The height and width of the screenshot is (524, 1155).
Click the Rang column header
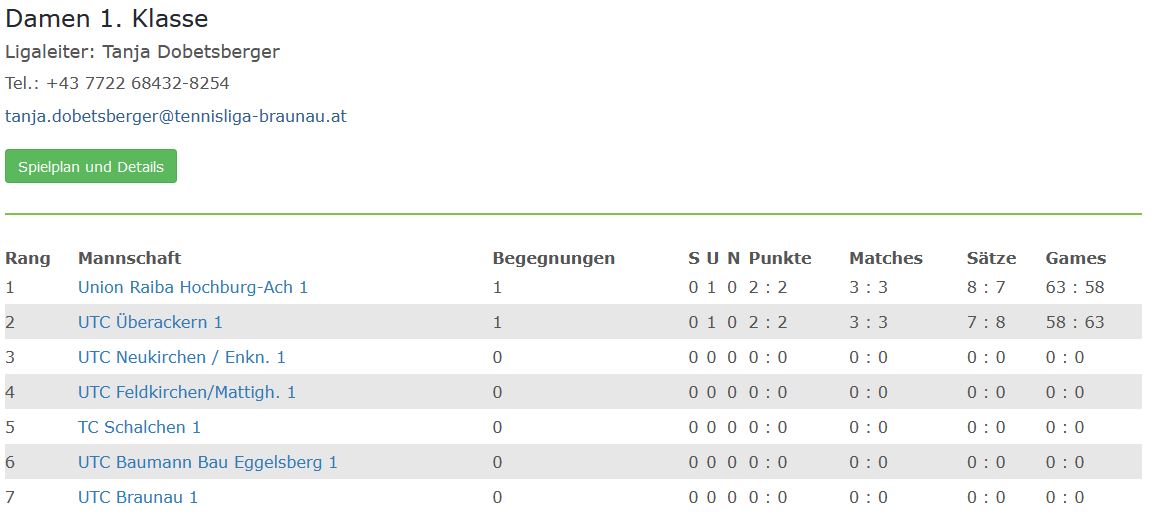click(28, 259)
